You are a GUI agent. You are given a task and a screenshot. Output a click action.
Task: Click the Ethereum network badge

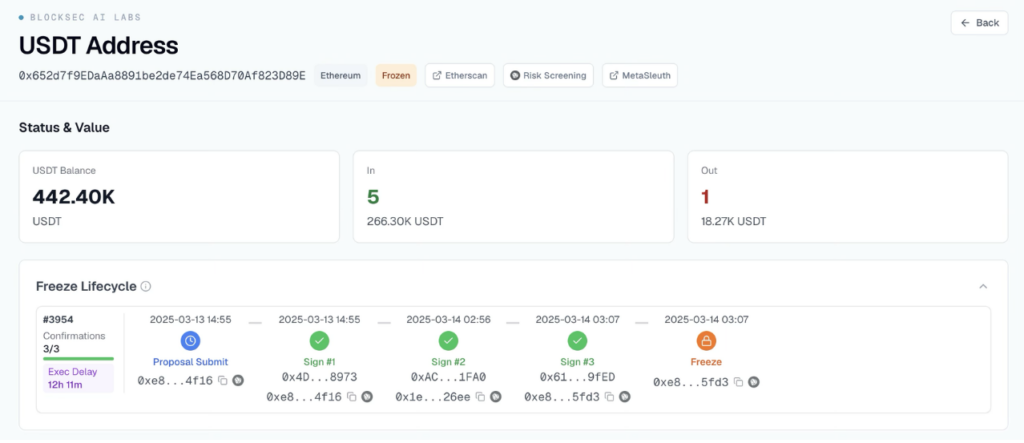tap(340, 75)
